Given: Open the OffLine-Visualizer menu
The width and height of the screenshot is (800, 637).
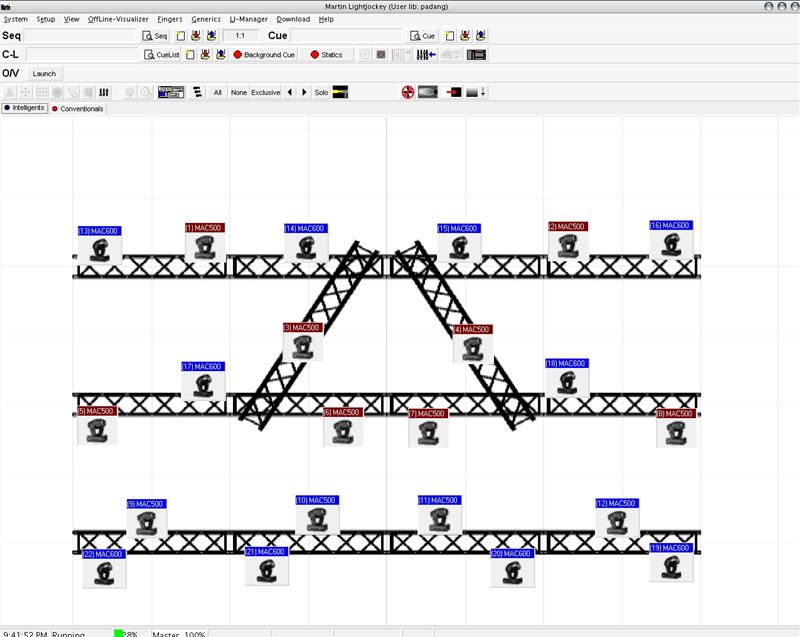Looking at the screenshot, I should (118, 19).
